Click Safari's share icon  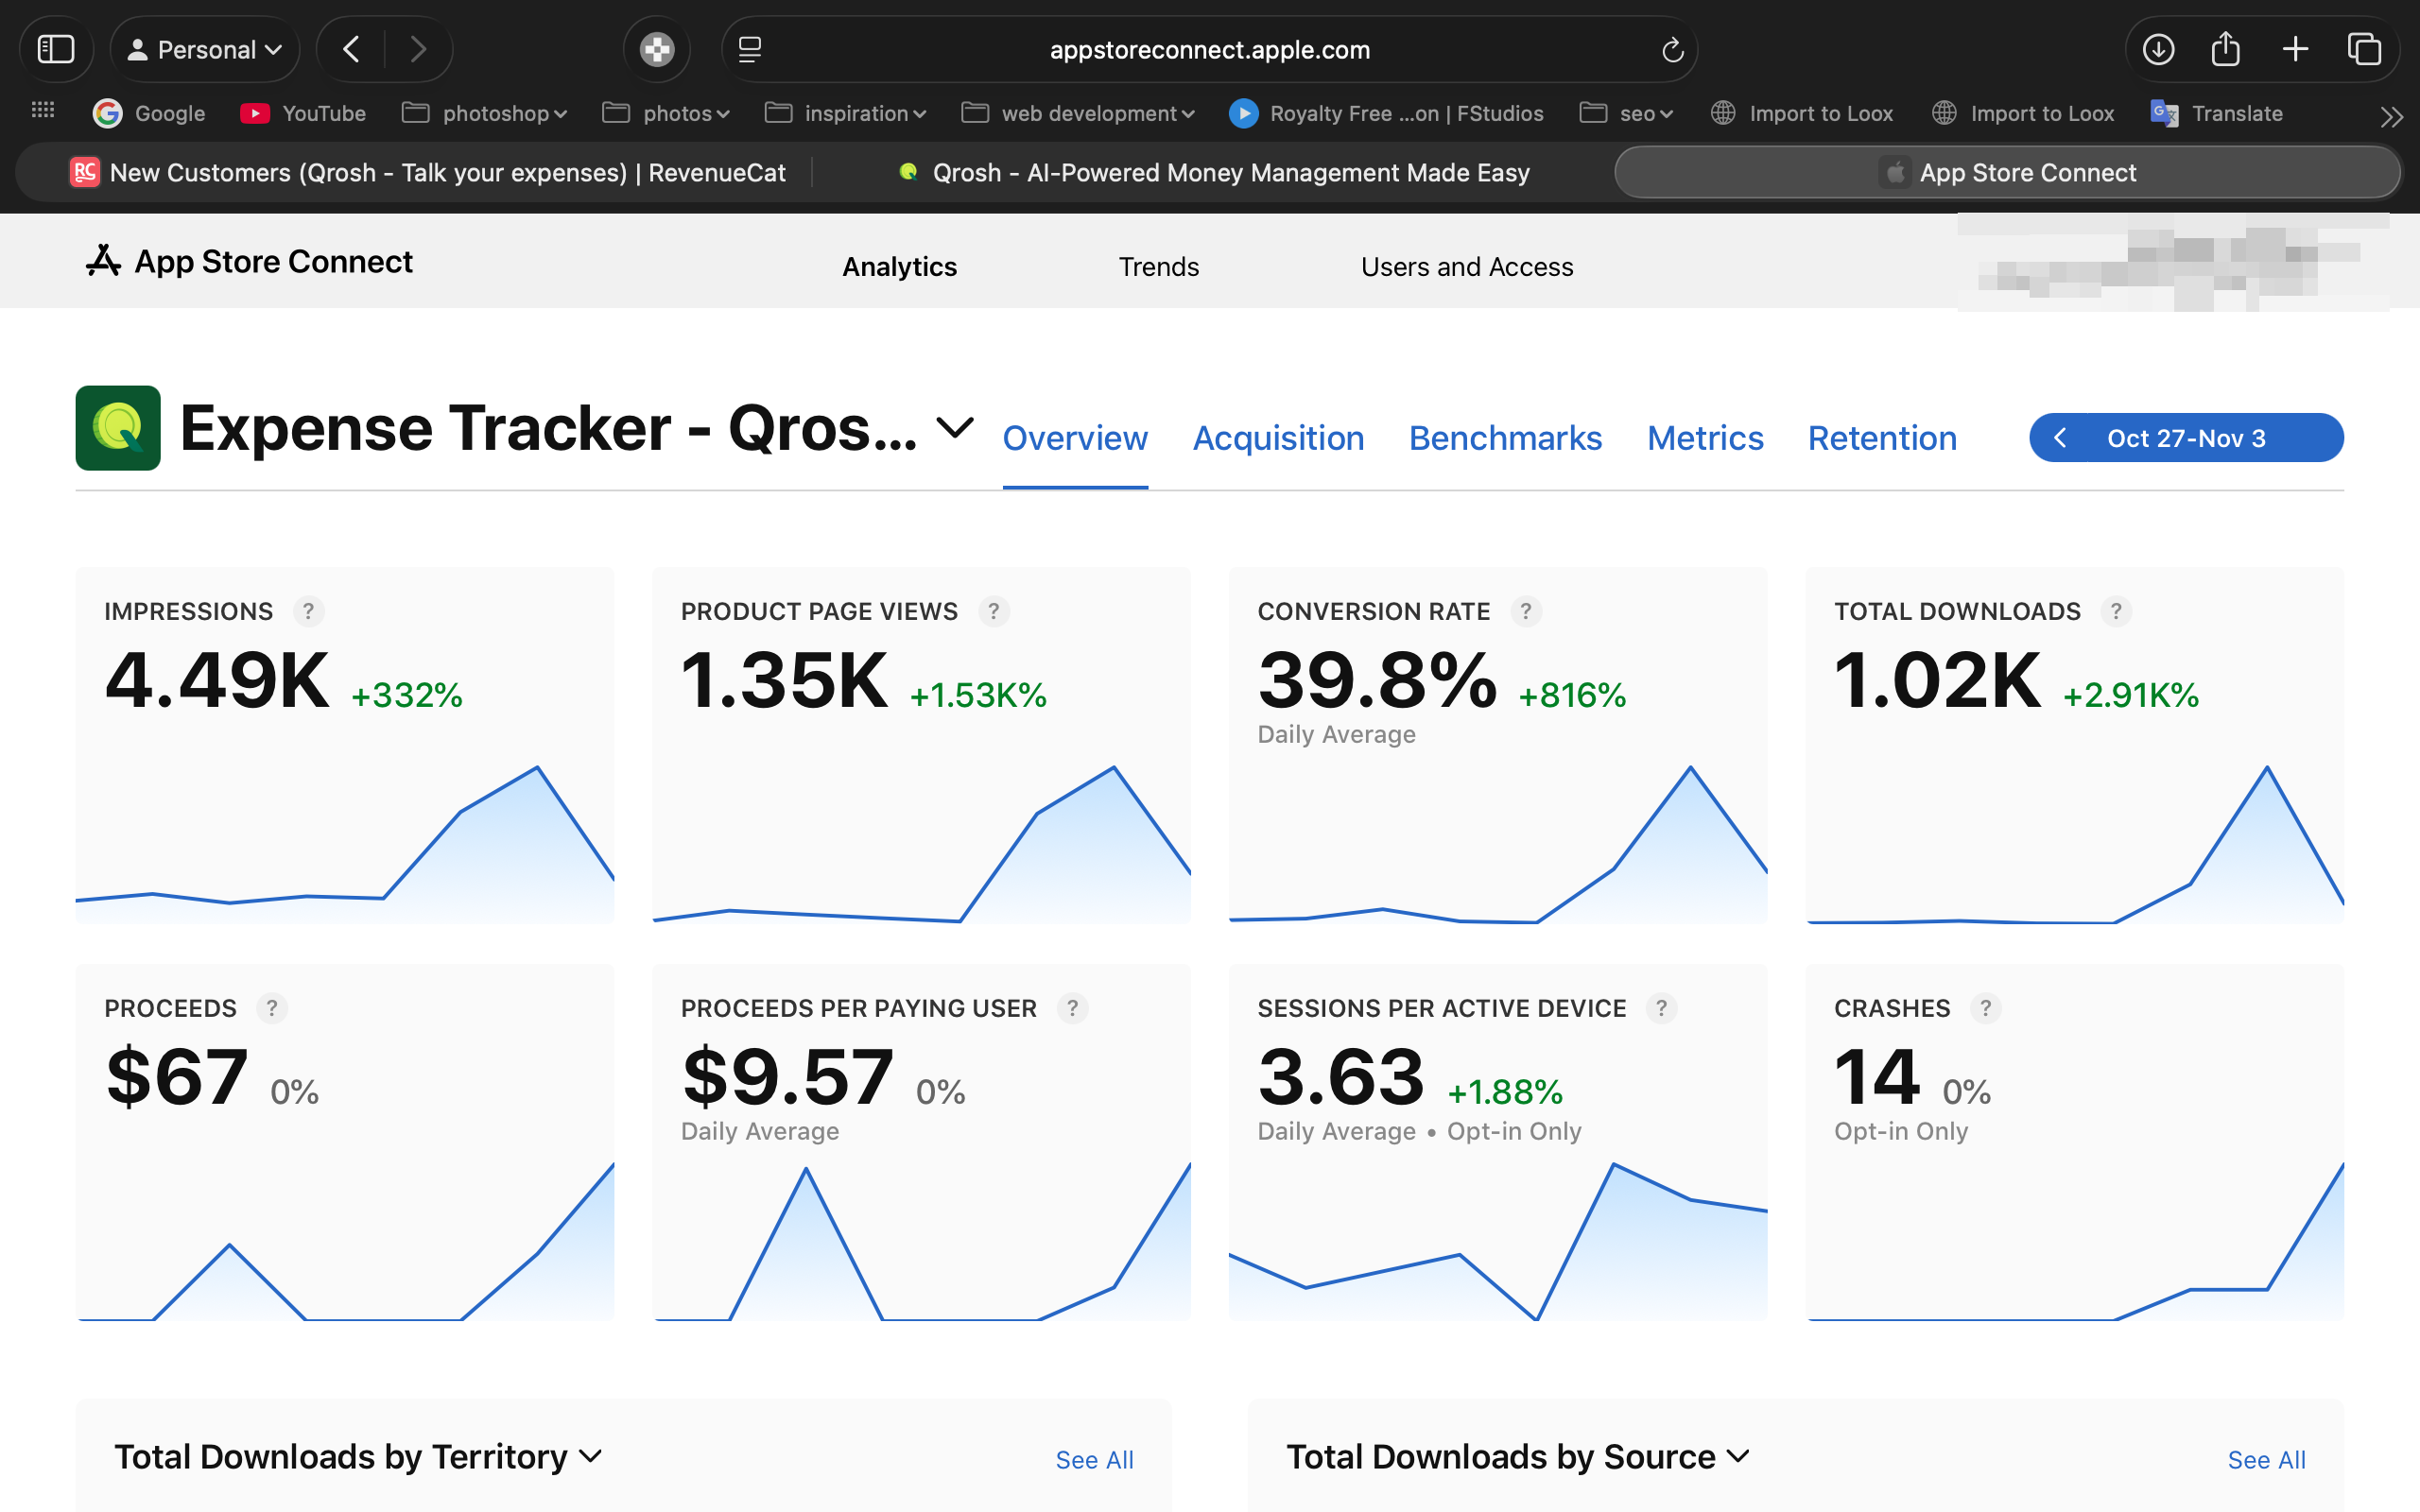pyautogui.click(x=2225, y=49)
